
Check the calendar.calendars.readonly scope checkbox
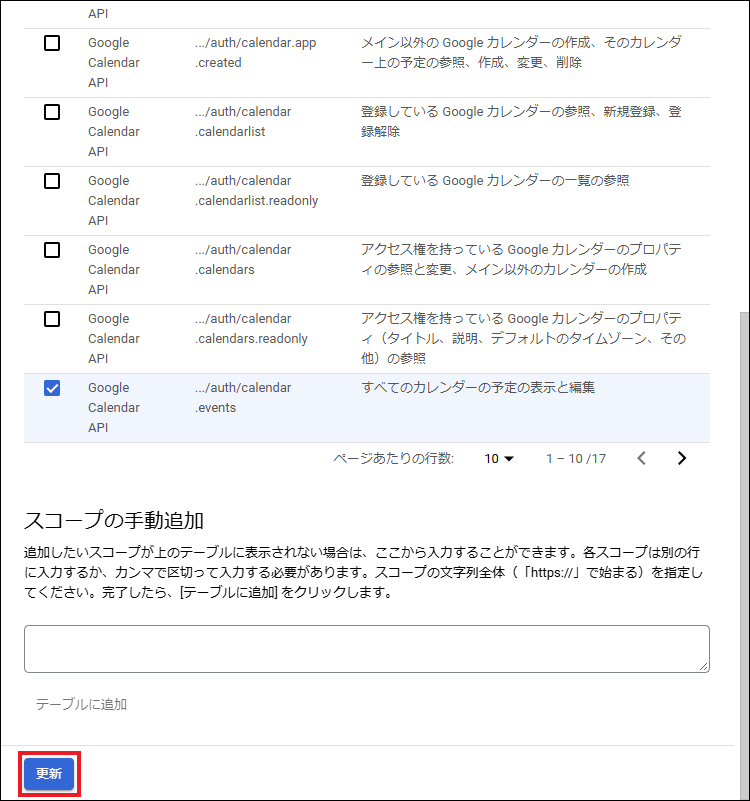[52, 319]
